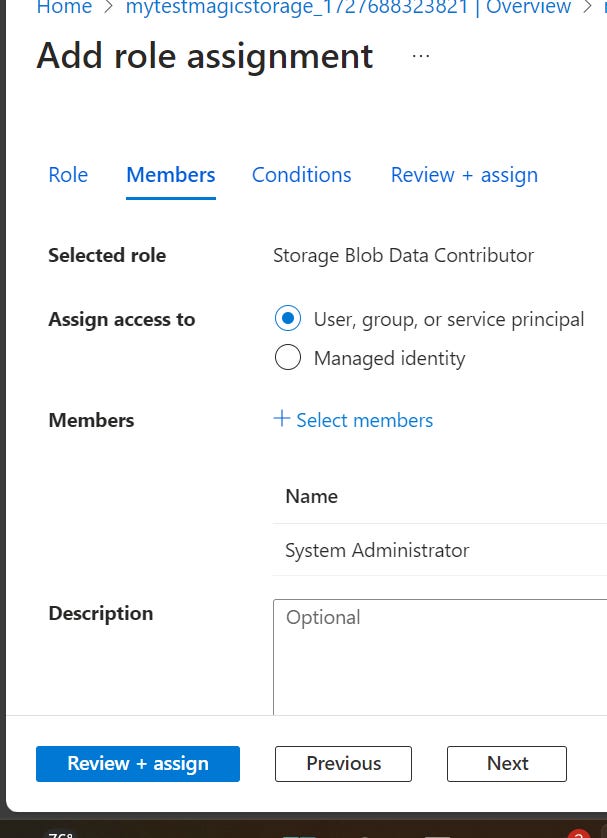Select the System Administrator member row

tap(440, 550)
